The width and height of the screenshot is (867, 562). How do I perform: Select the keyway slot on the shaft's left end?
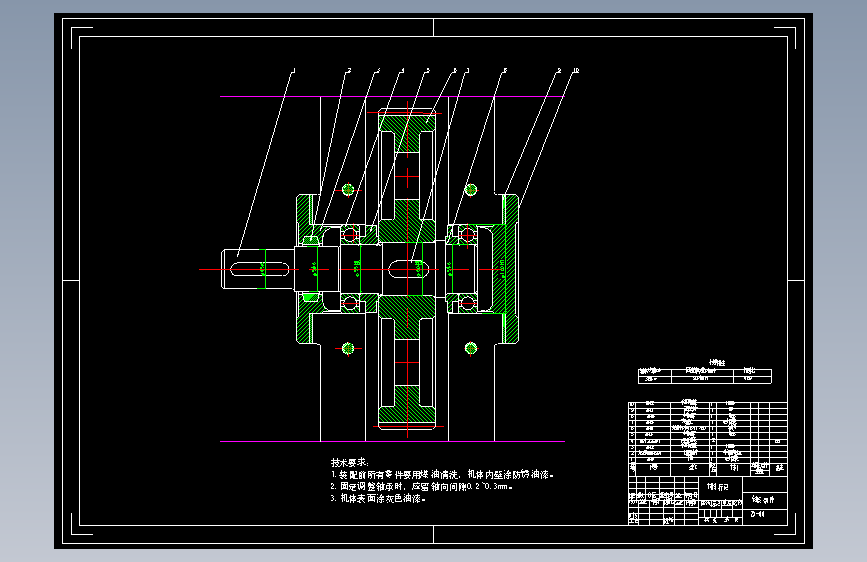coord(259,269)
